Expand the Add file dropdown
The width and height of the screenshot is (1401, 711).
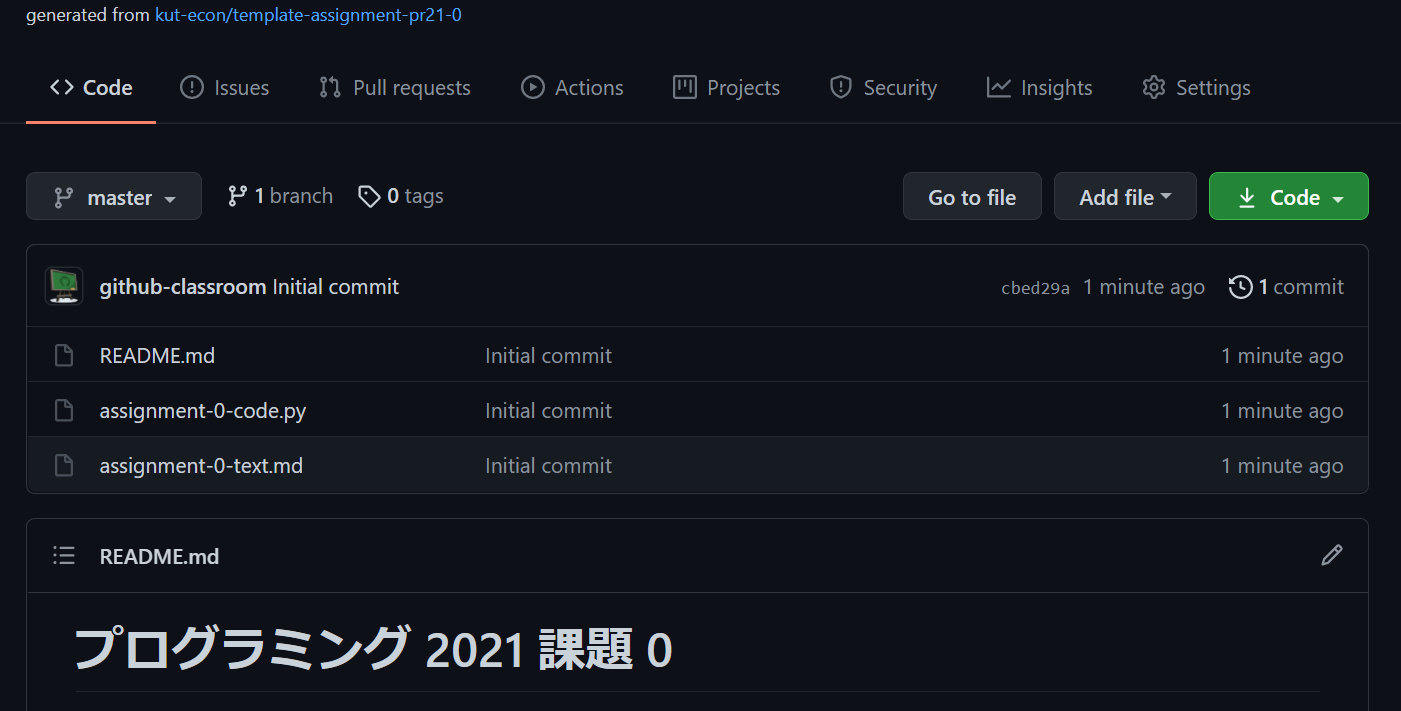1125,196
